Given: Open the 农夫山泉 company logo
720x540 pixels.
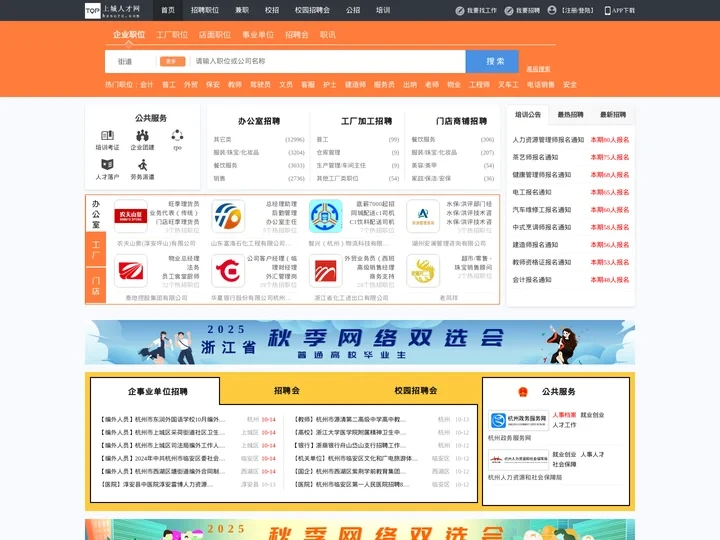Looking at the screenshot, I should click(x=131, y=216).
